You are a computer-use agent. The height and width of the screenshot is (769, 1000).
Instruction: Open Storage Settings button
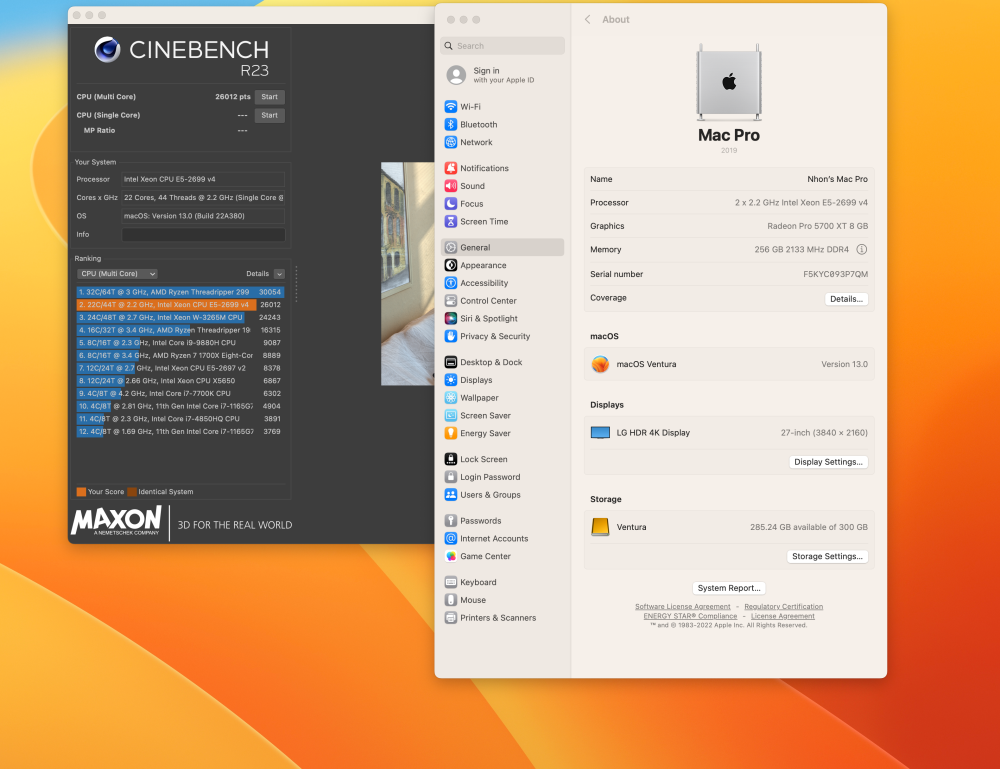tap(827, 556)
